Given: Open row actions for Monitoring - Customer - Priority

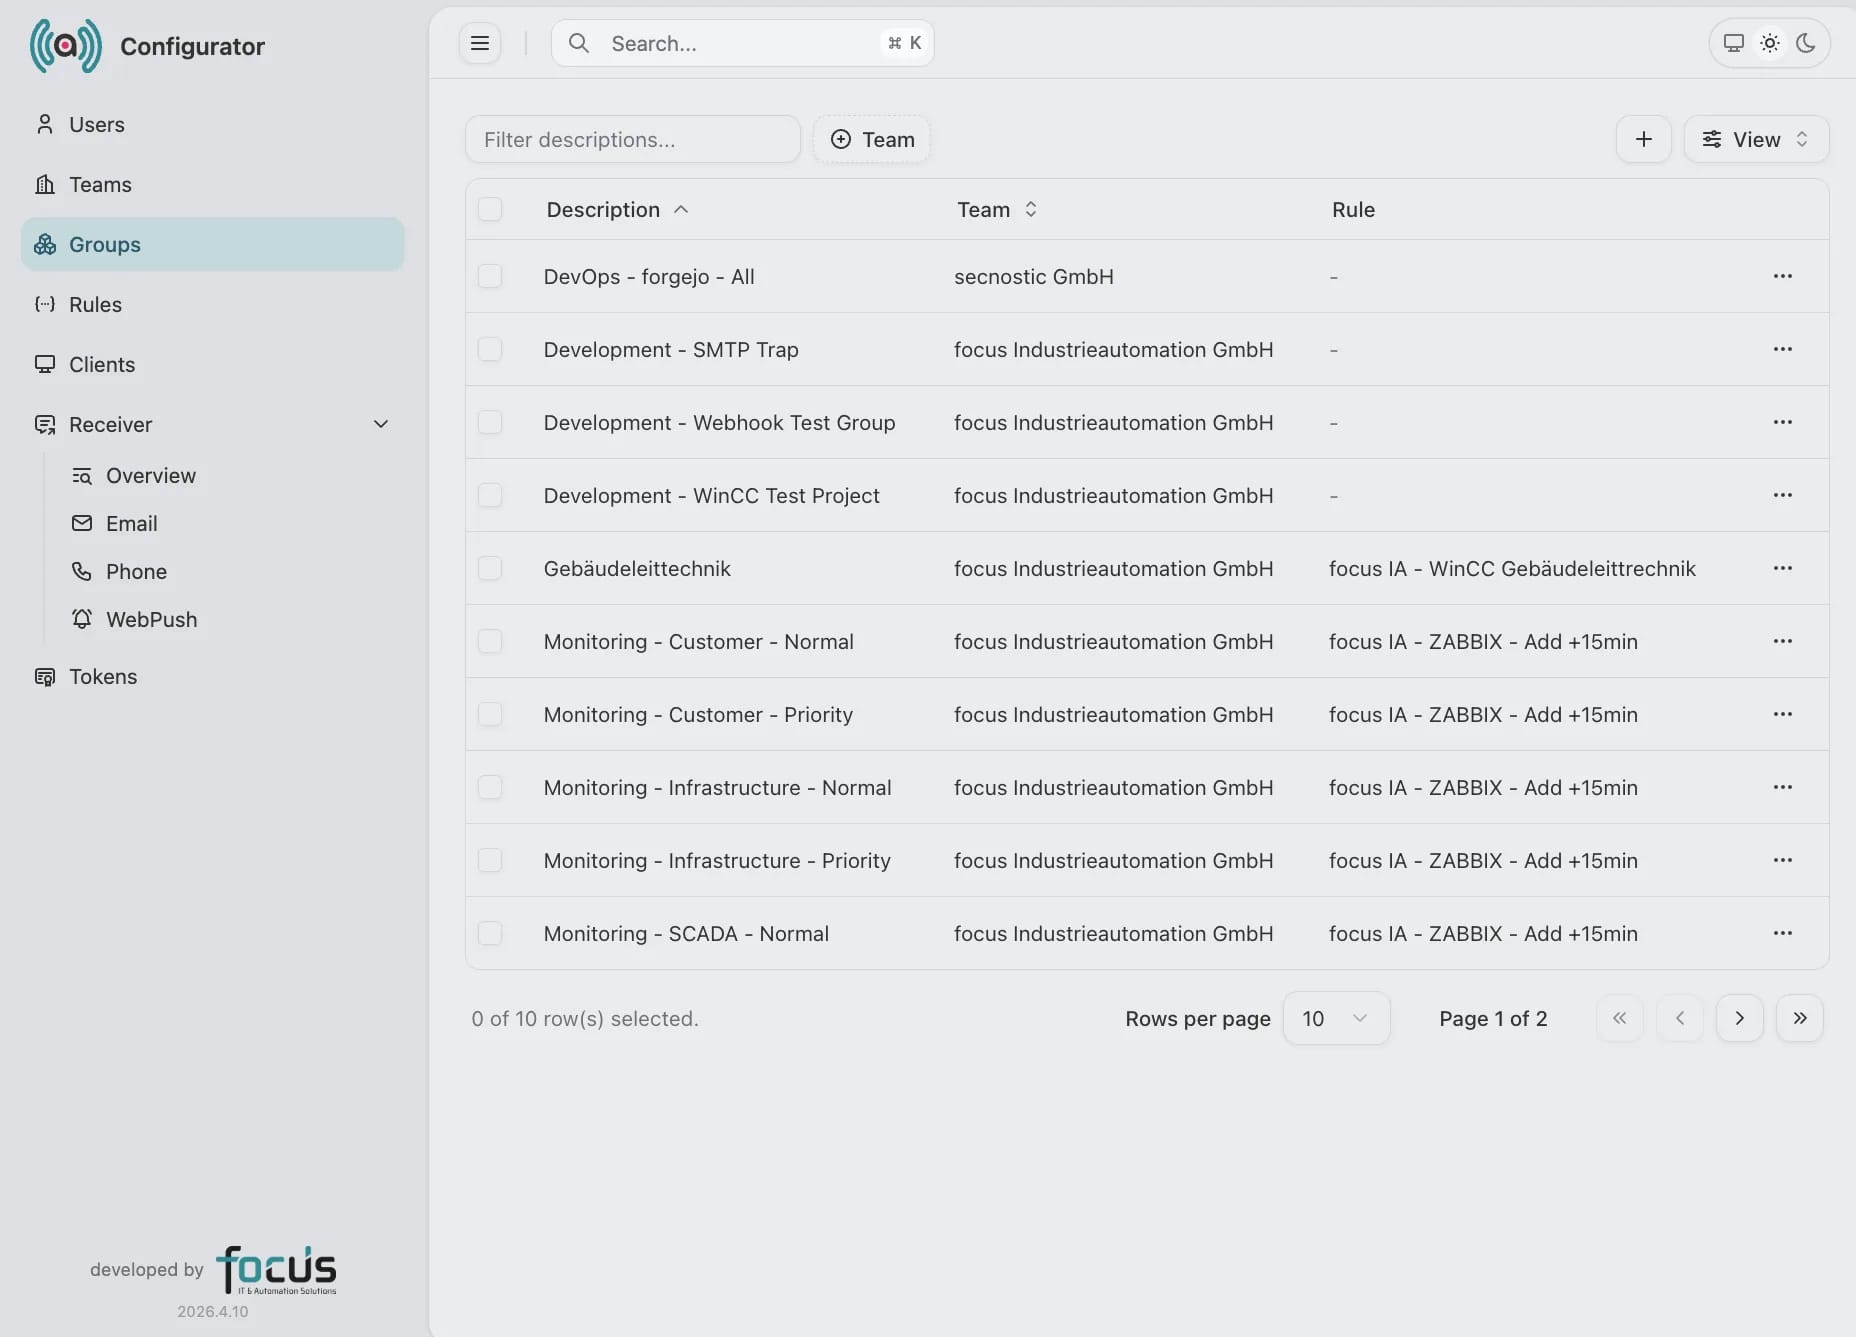Looking at the screenshot, I should (1783, 714).
